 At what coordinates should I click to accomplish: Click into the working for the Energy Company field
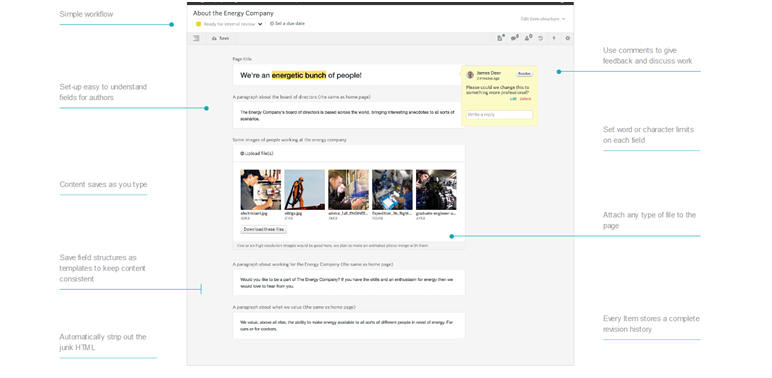click(349, 283)
